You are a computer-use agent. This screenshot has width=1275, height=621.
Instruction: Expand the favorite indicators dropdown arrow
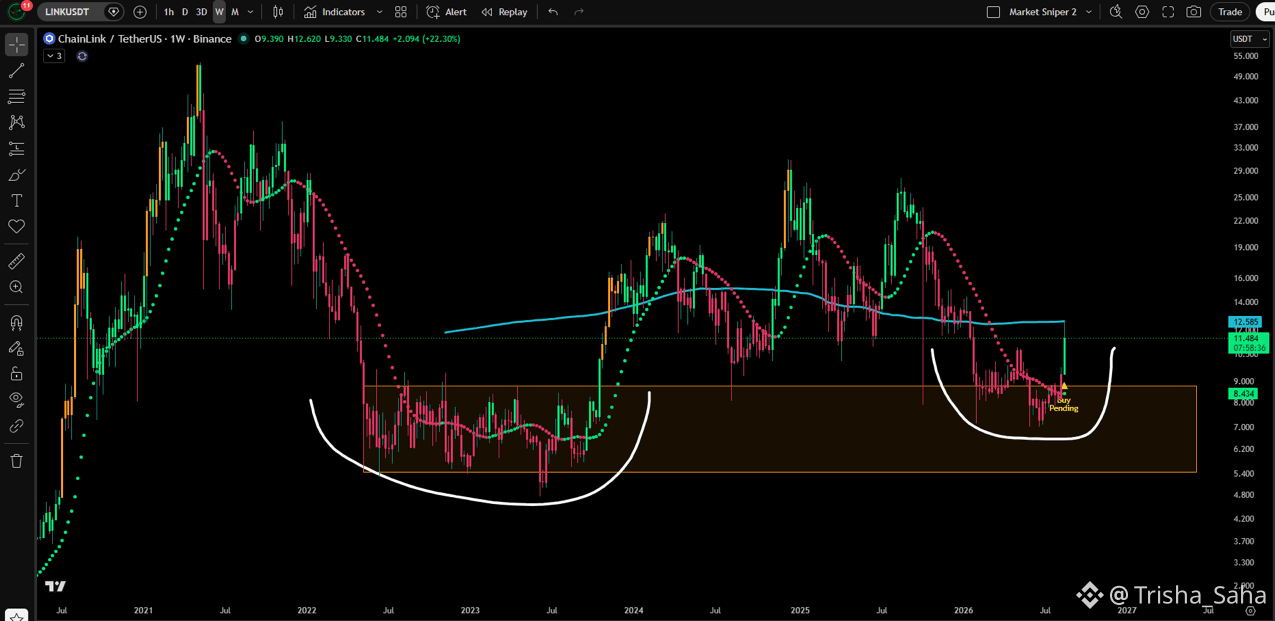click(x=379, y=12)
